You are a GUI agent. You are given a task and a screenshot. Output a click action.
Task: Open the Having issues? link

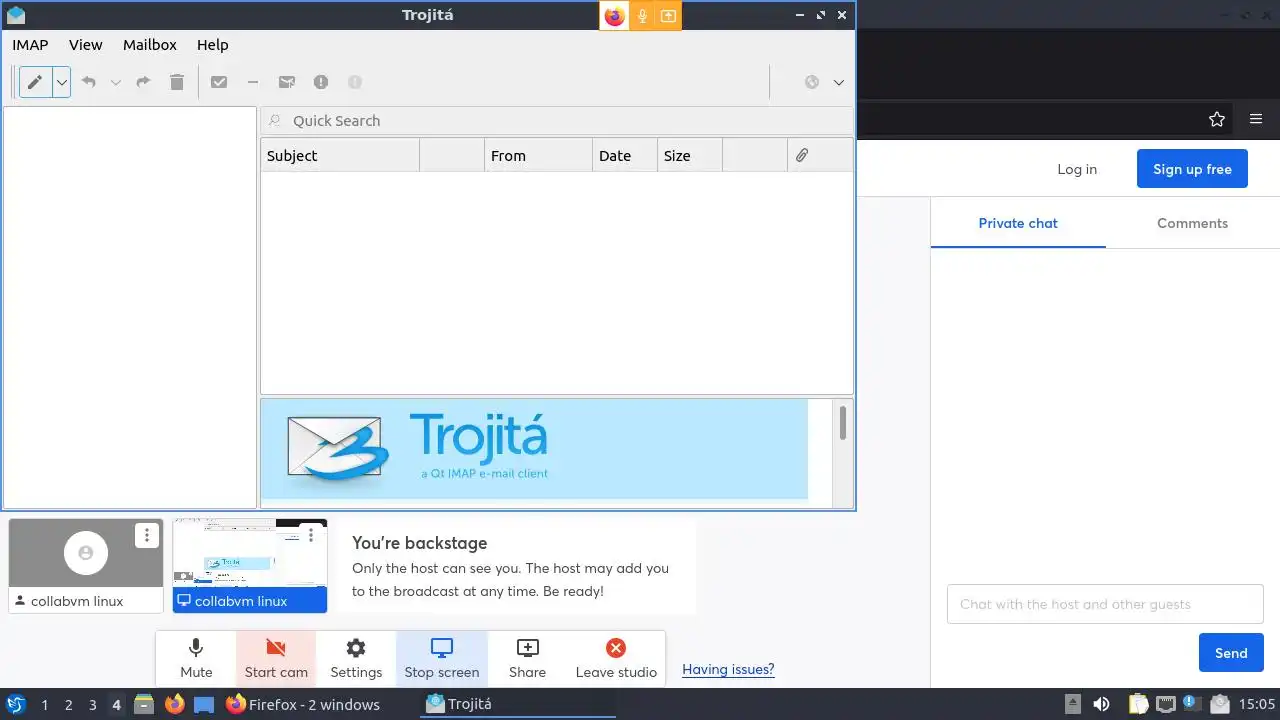[728, 669]
